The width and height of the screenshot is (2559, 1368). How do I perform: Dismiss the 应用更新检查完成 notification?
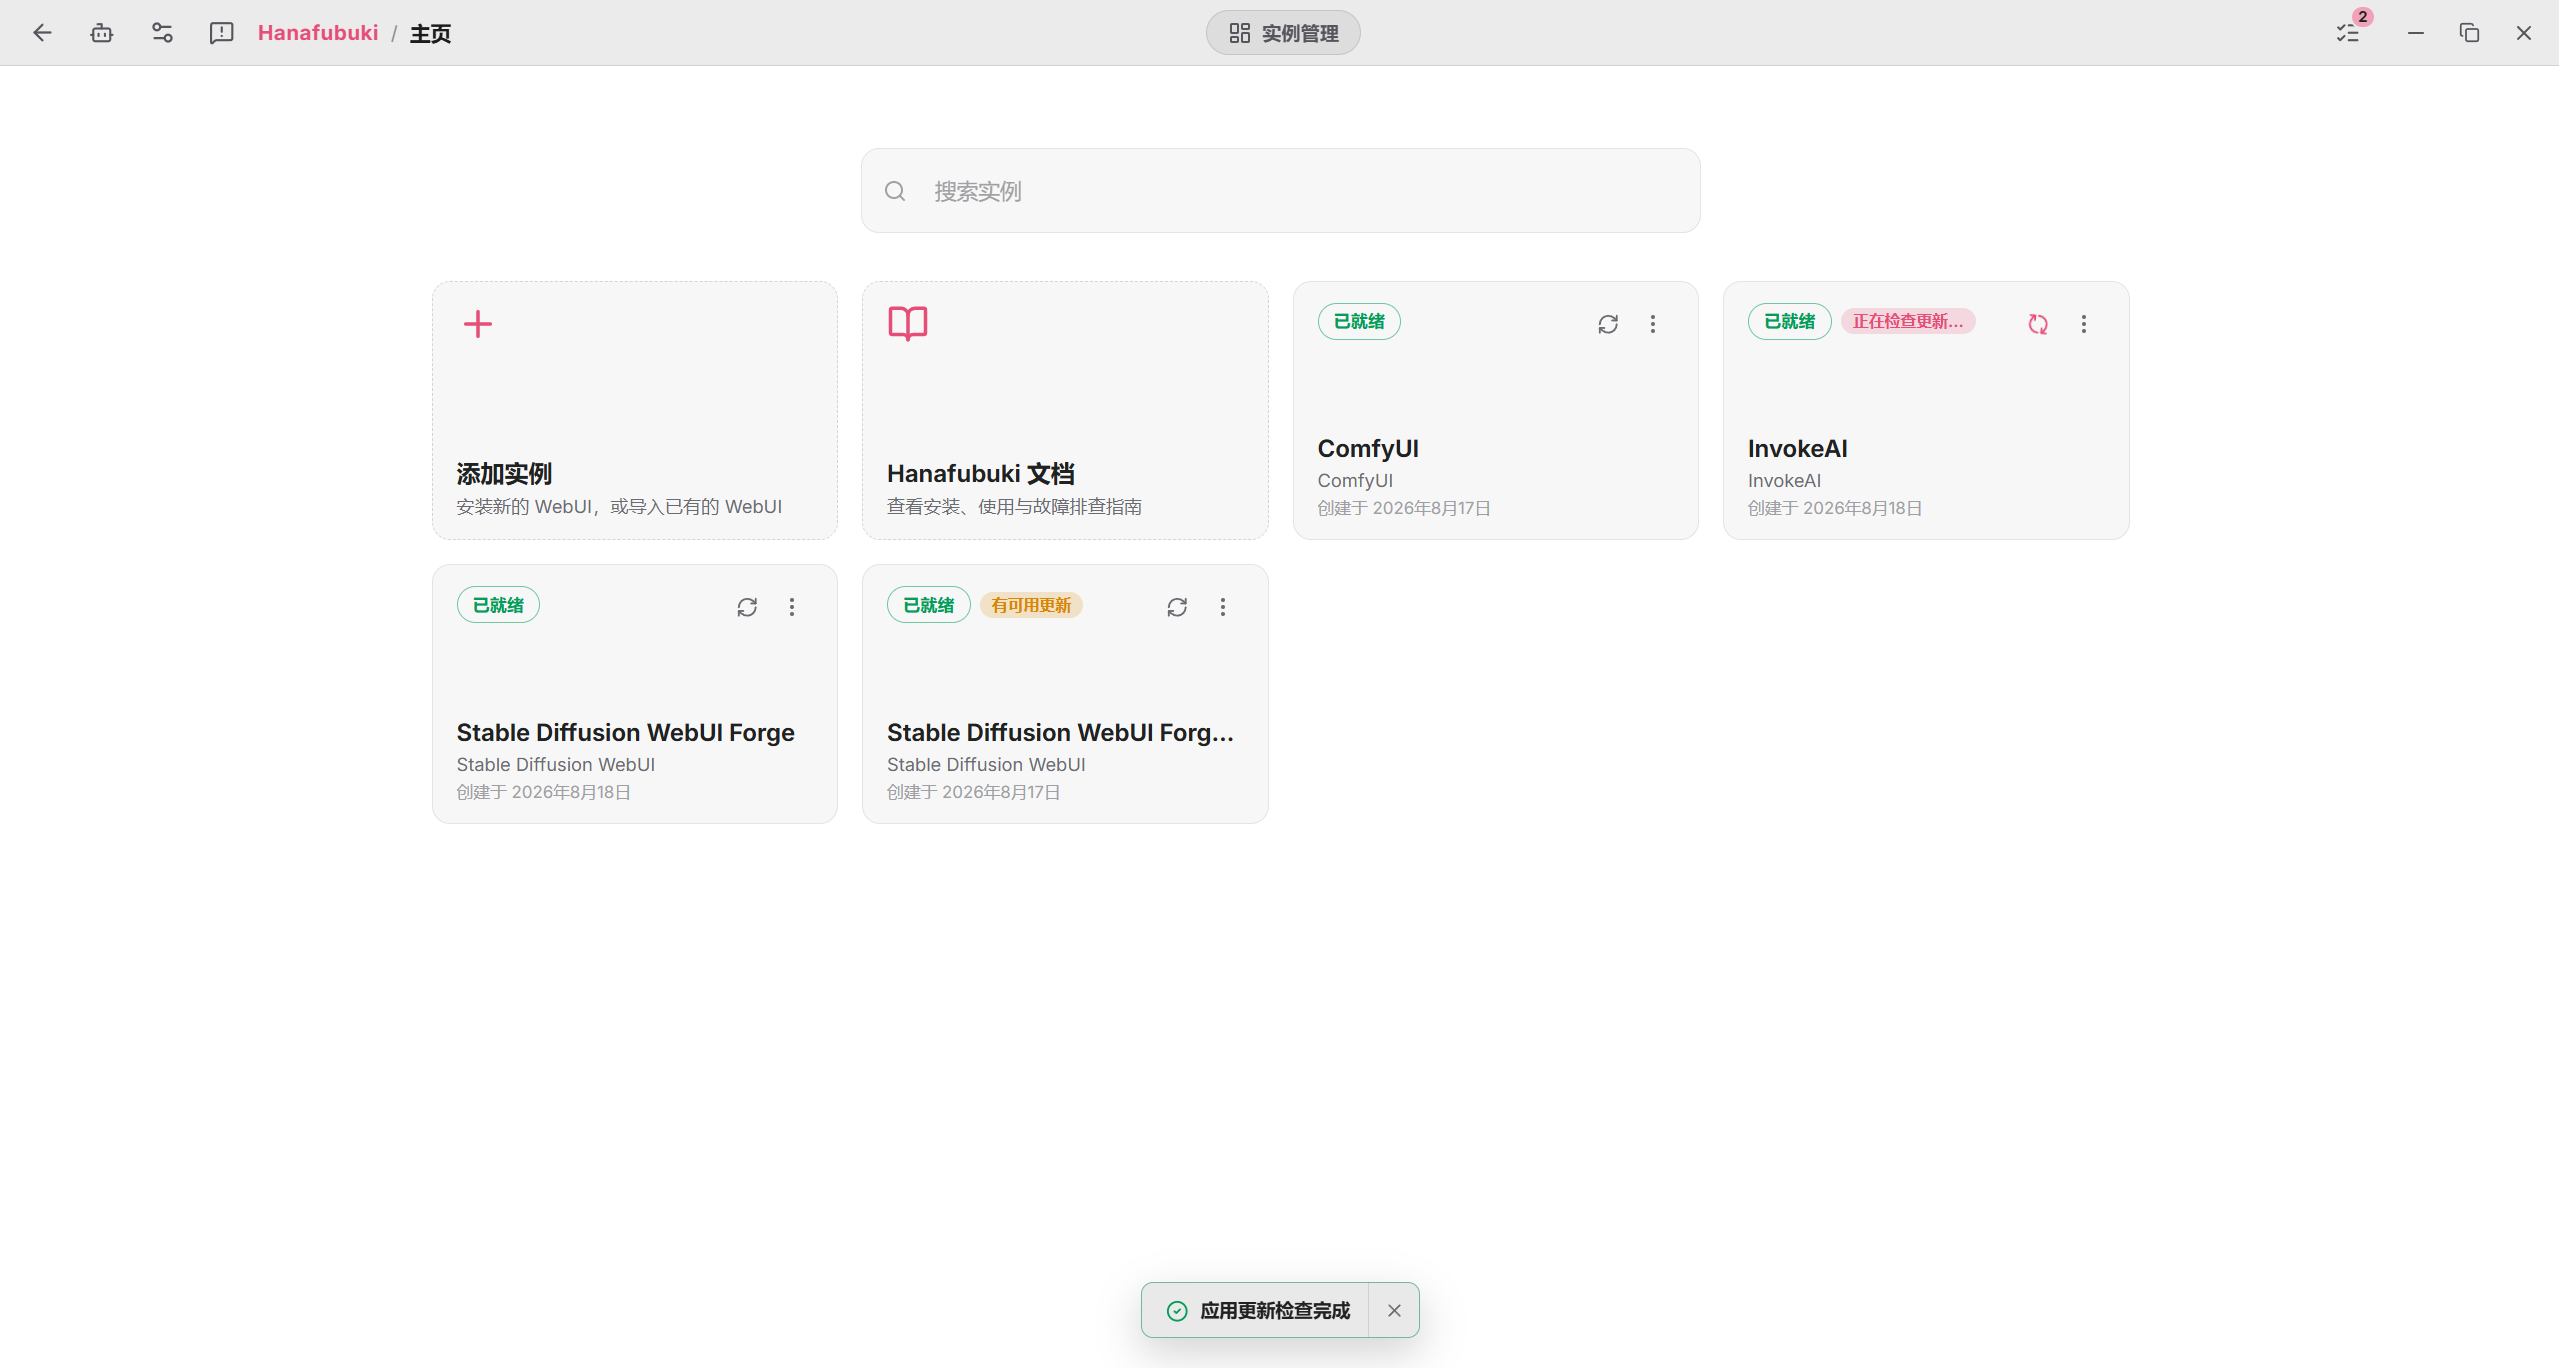[1394, 1310]
